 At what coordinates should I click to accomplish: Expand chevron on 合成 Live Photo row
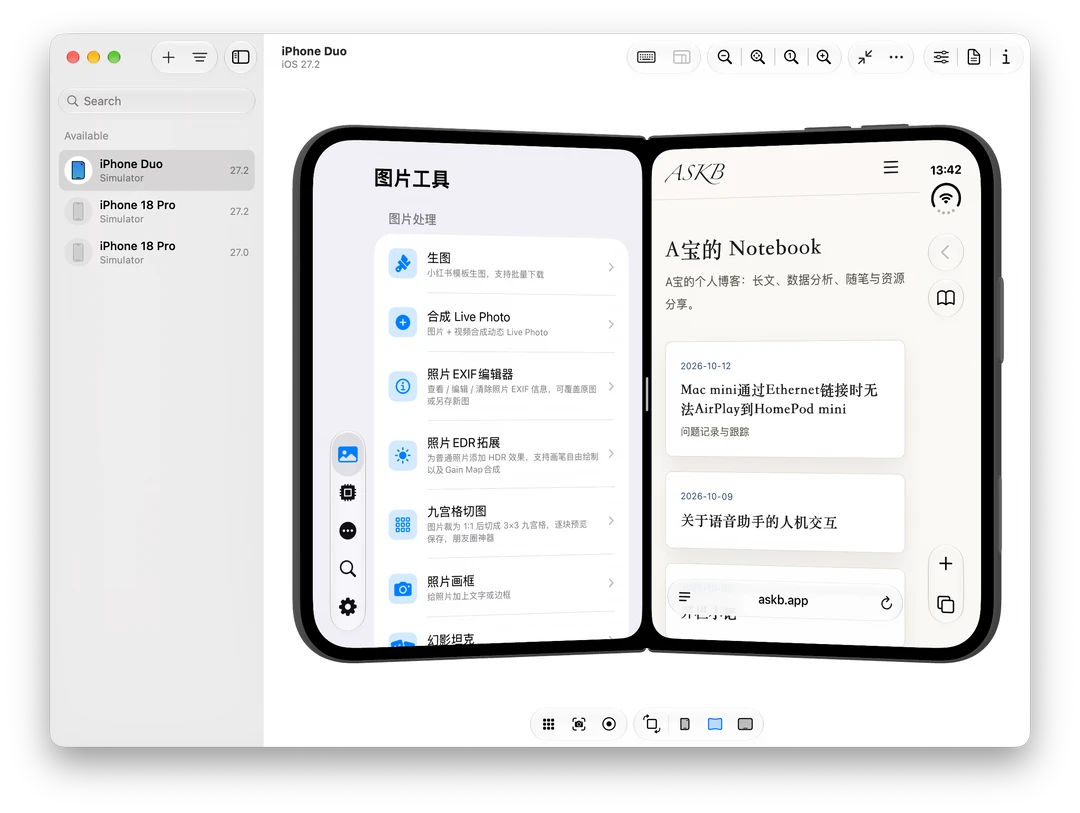click(x=611, y=324)
